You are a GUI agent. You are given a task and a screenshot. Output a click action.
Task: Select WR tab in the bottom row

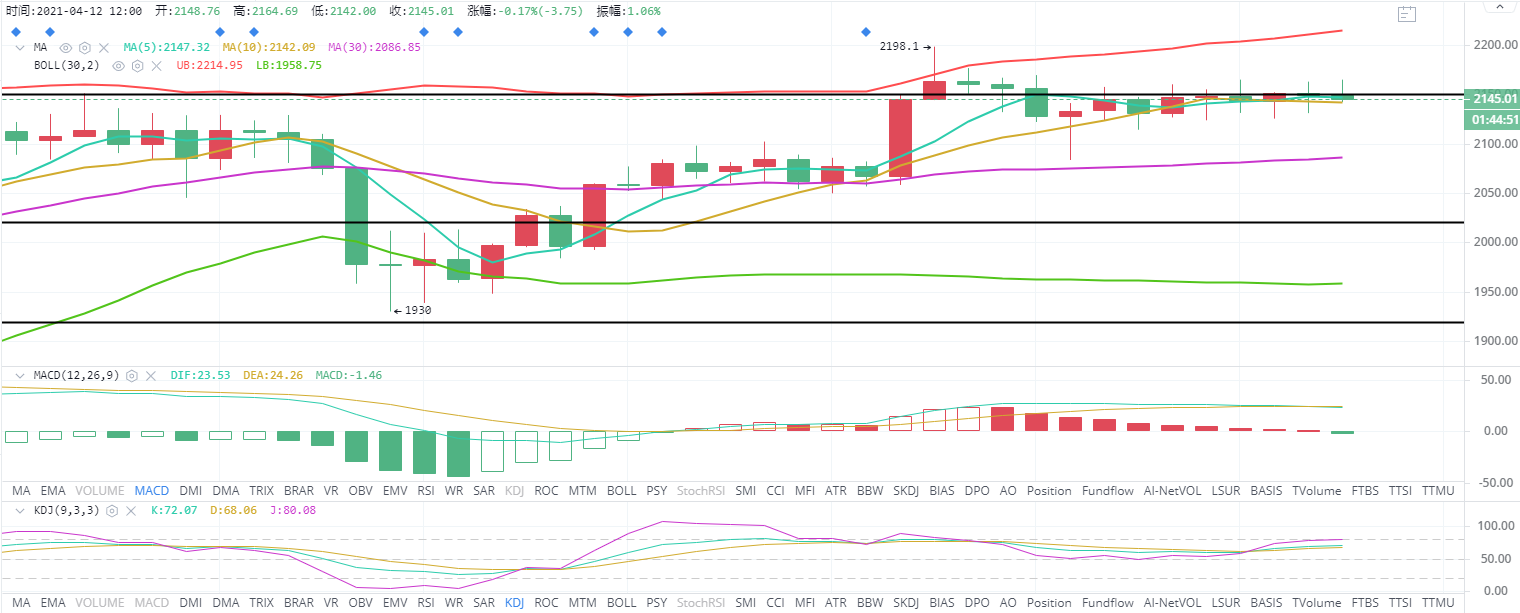click(454, 603)
